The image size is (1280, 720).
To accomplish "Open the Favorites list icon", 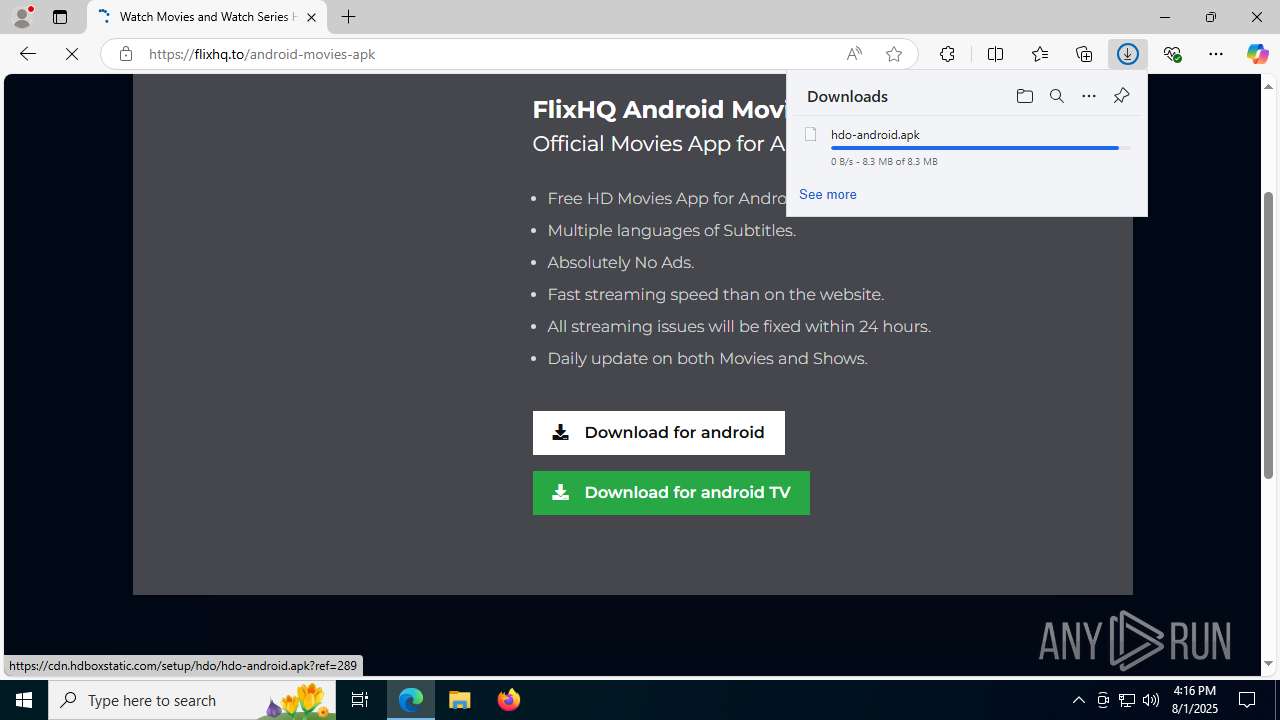I will tap(1039, 54).
